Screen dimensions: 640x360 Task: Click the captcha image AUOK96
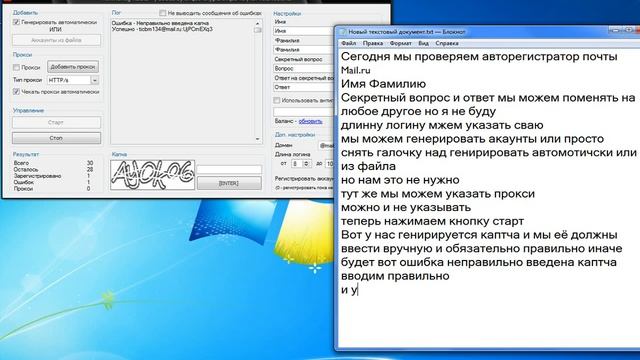[x=152, y=175]
